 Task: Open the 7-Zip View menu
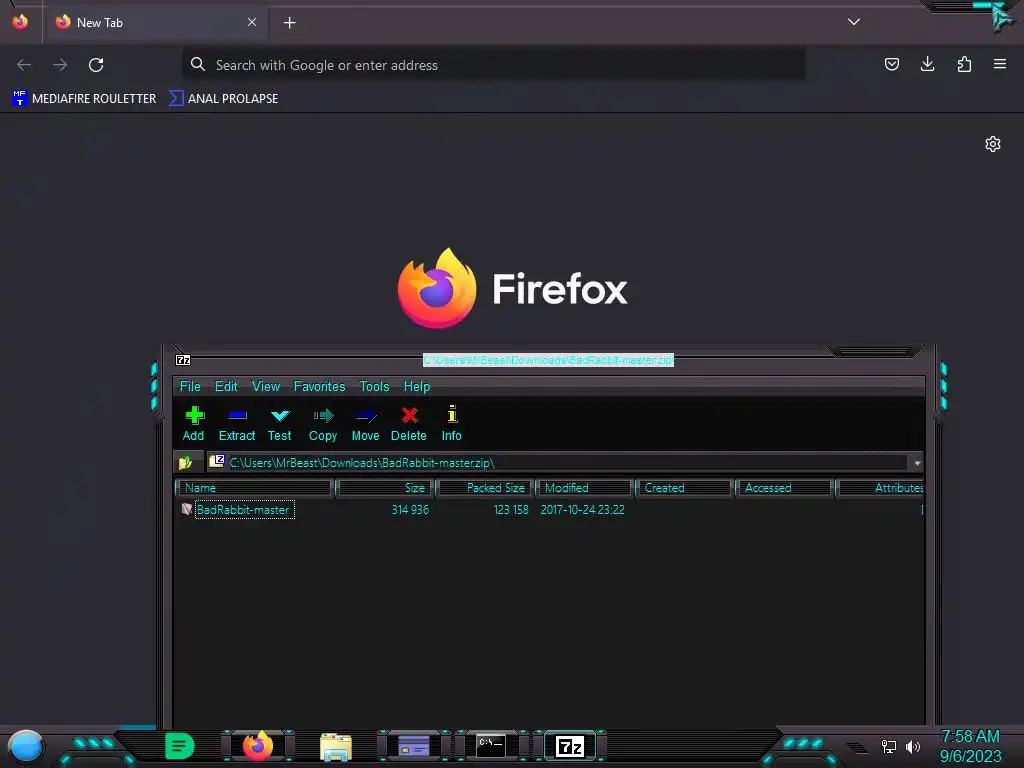pos(266,387)
